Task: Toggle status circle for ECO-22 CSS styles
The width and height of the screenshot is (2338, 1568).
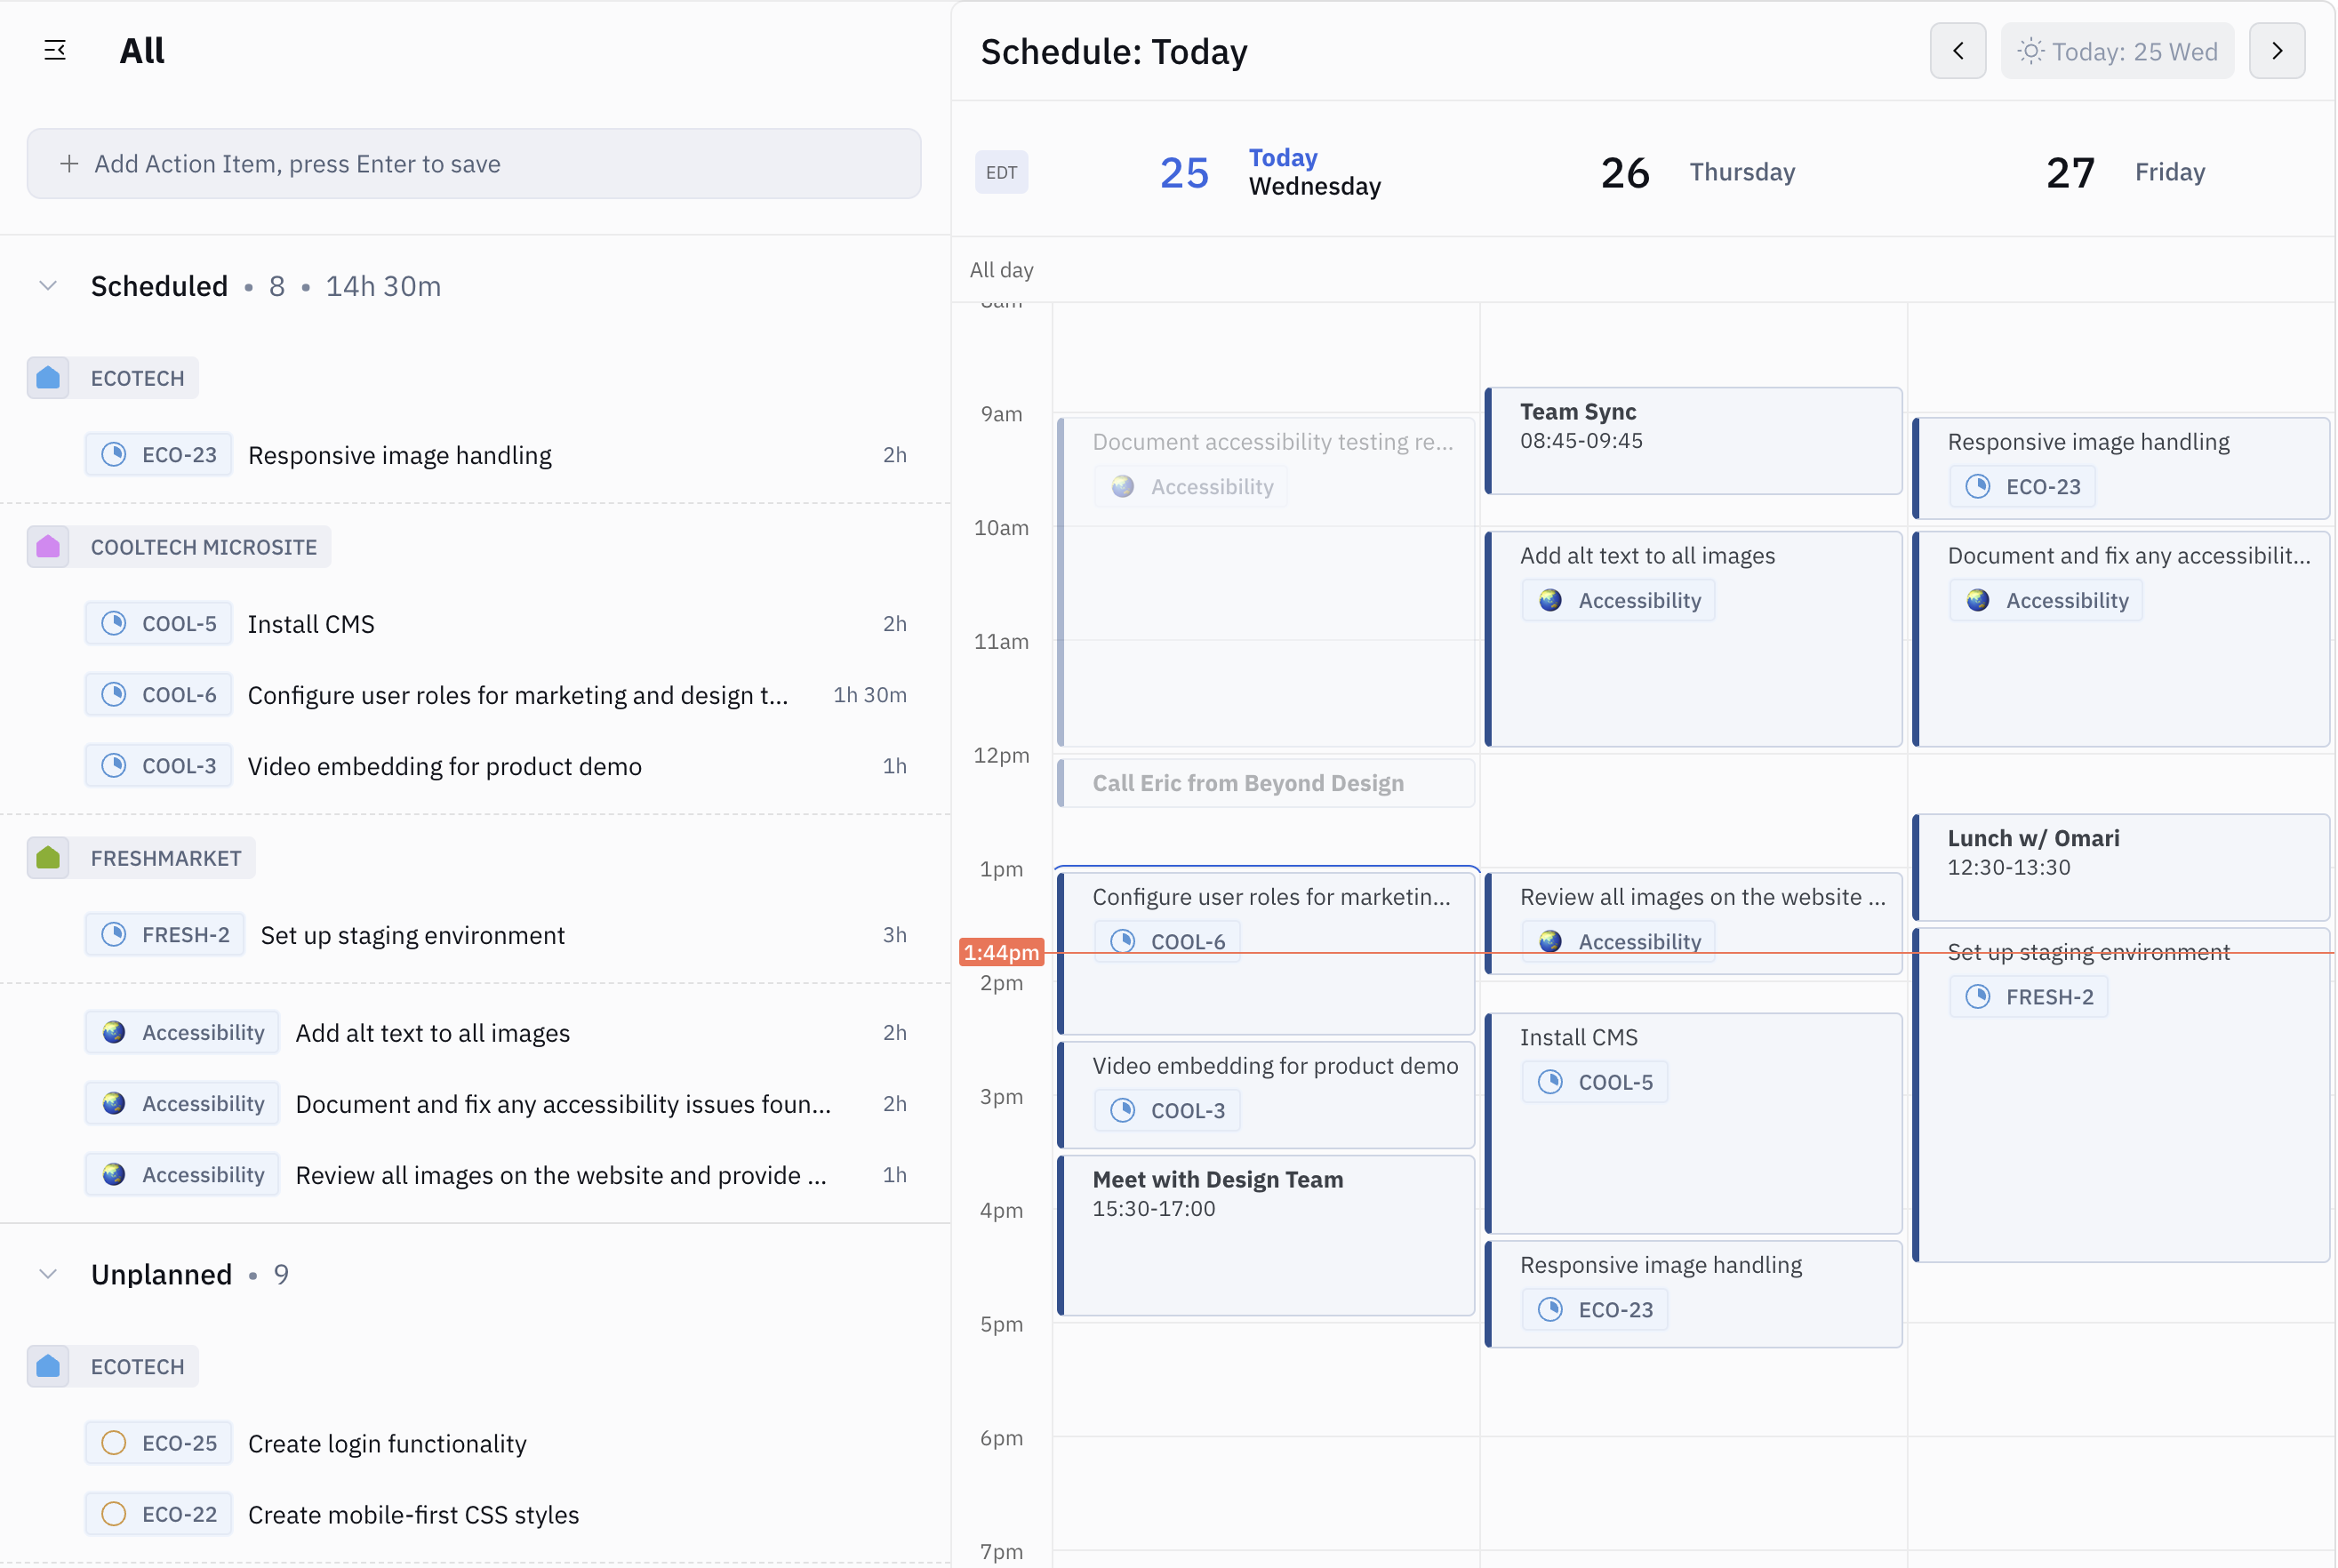Action: (x=114, y=1514)
